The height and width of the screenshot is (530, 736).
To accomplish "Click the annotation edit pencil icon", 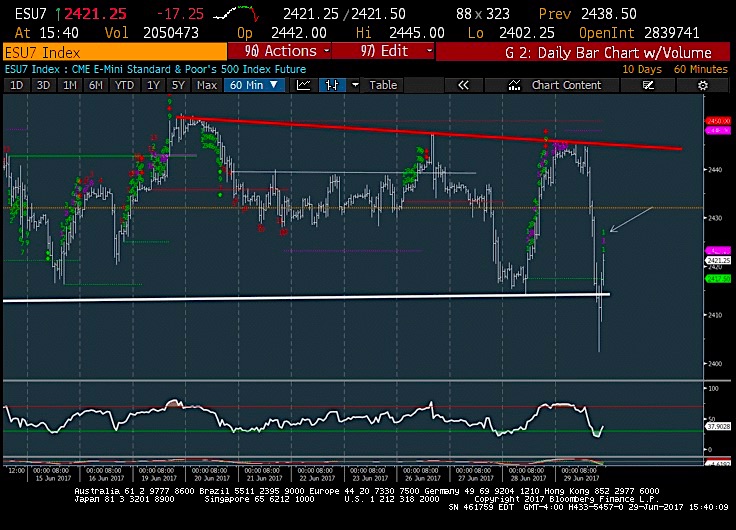I will point(648,85).
